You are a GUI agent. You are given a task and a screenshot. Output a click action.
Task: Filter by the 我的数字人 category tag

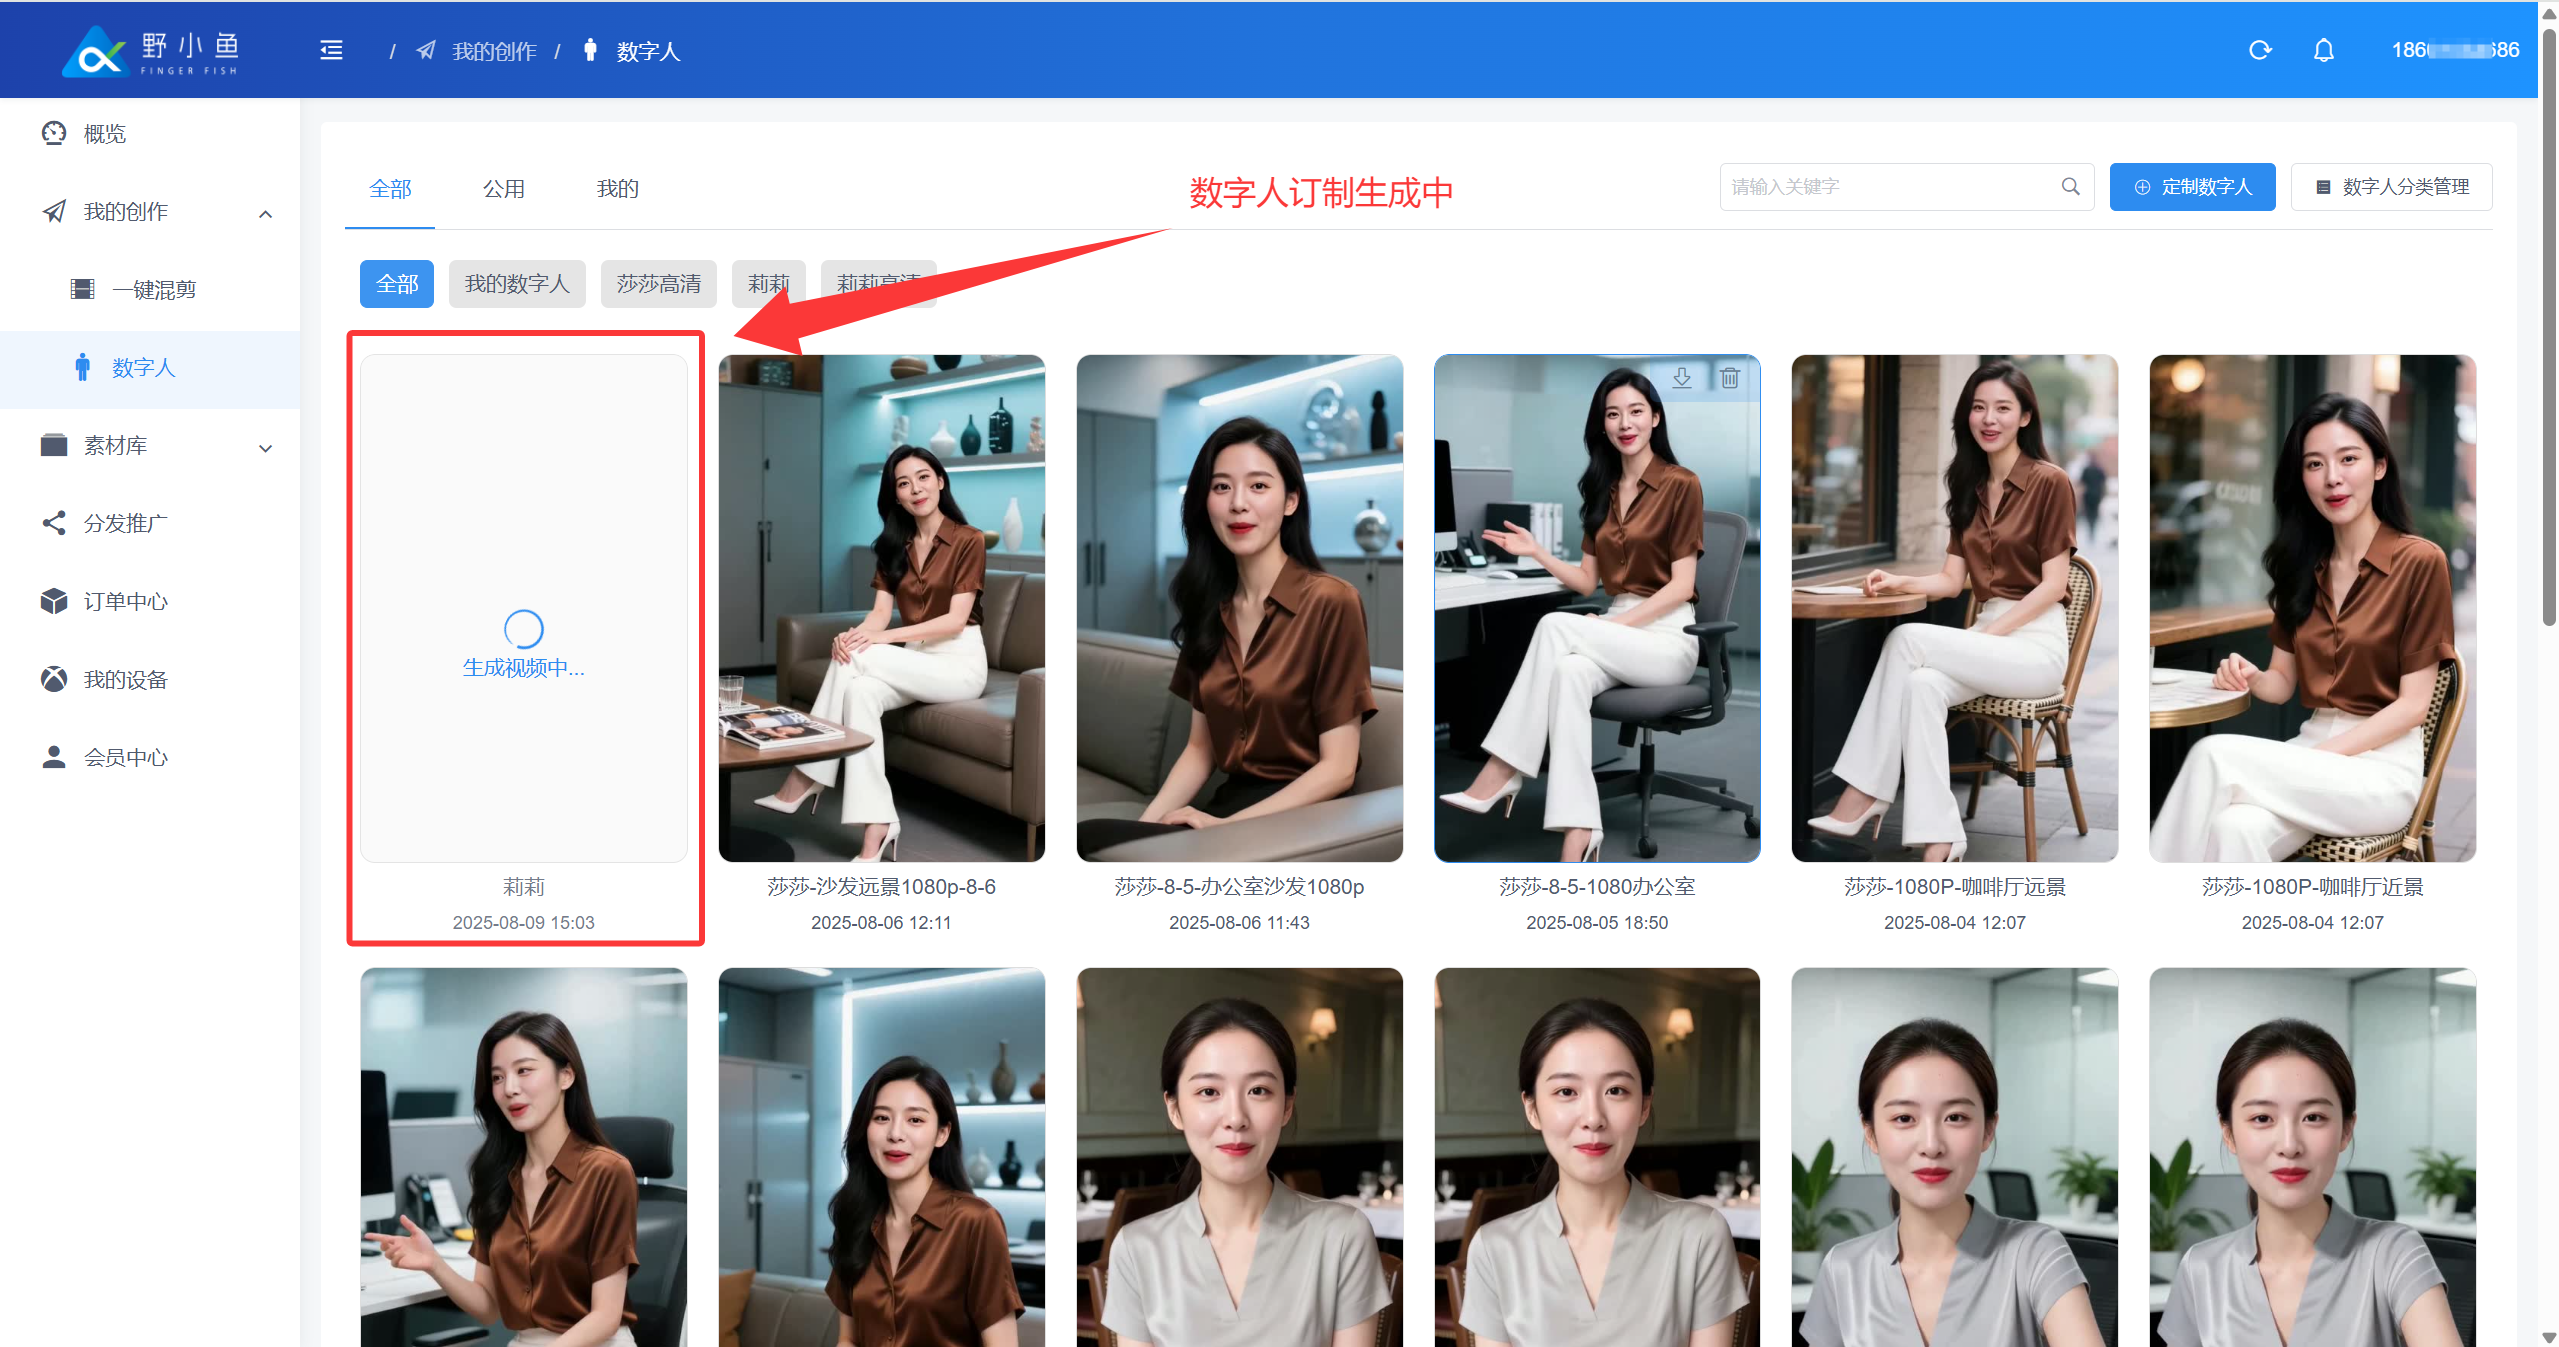(x=516, y=284)
